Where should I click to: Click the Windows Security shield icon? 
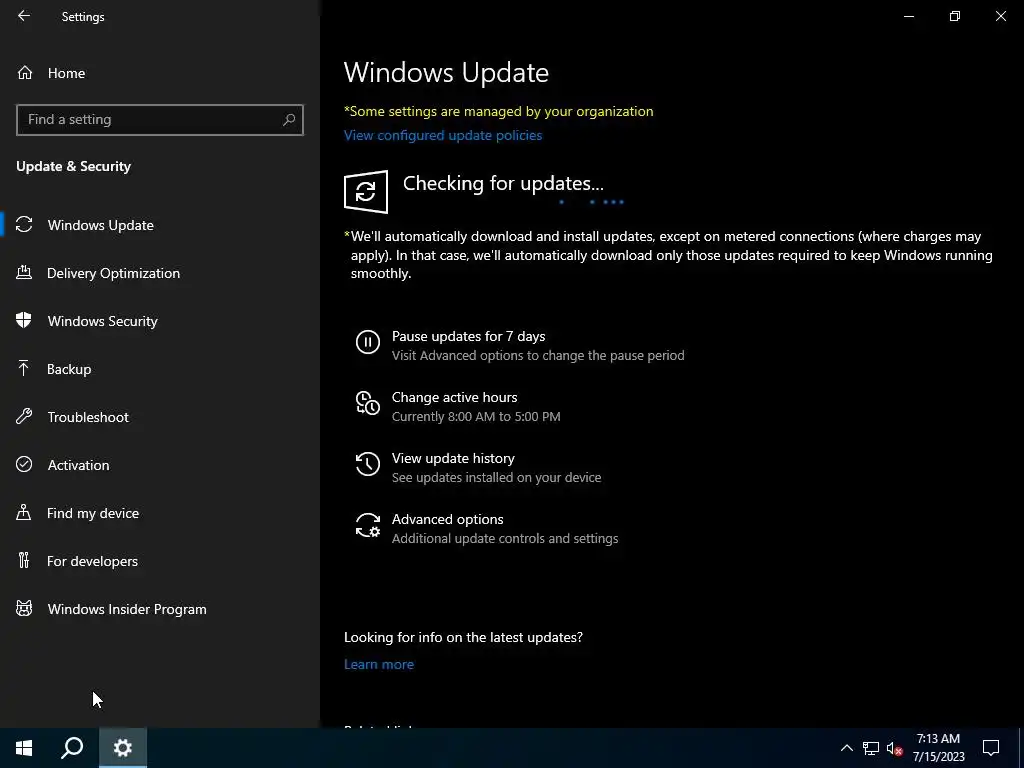click(x=24, y=320)
